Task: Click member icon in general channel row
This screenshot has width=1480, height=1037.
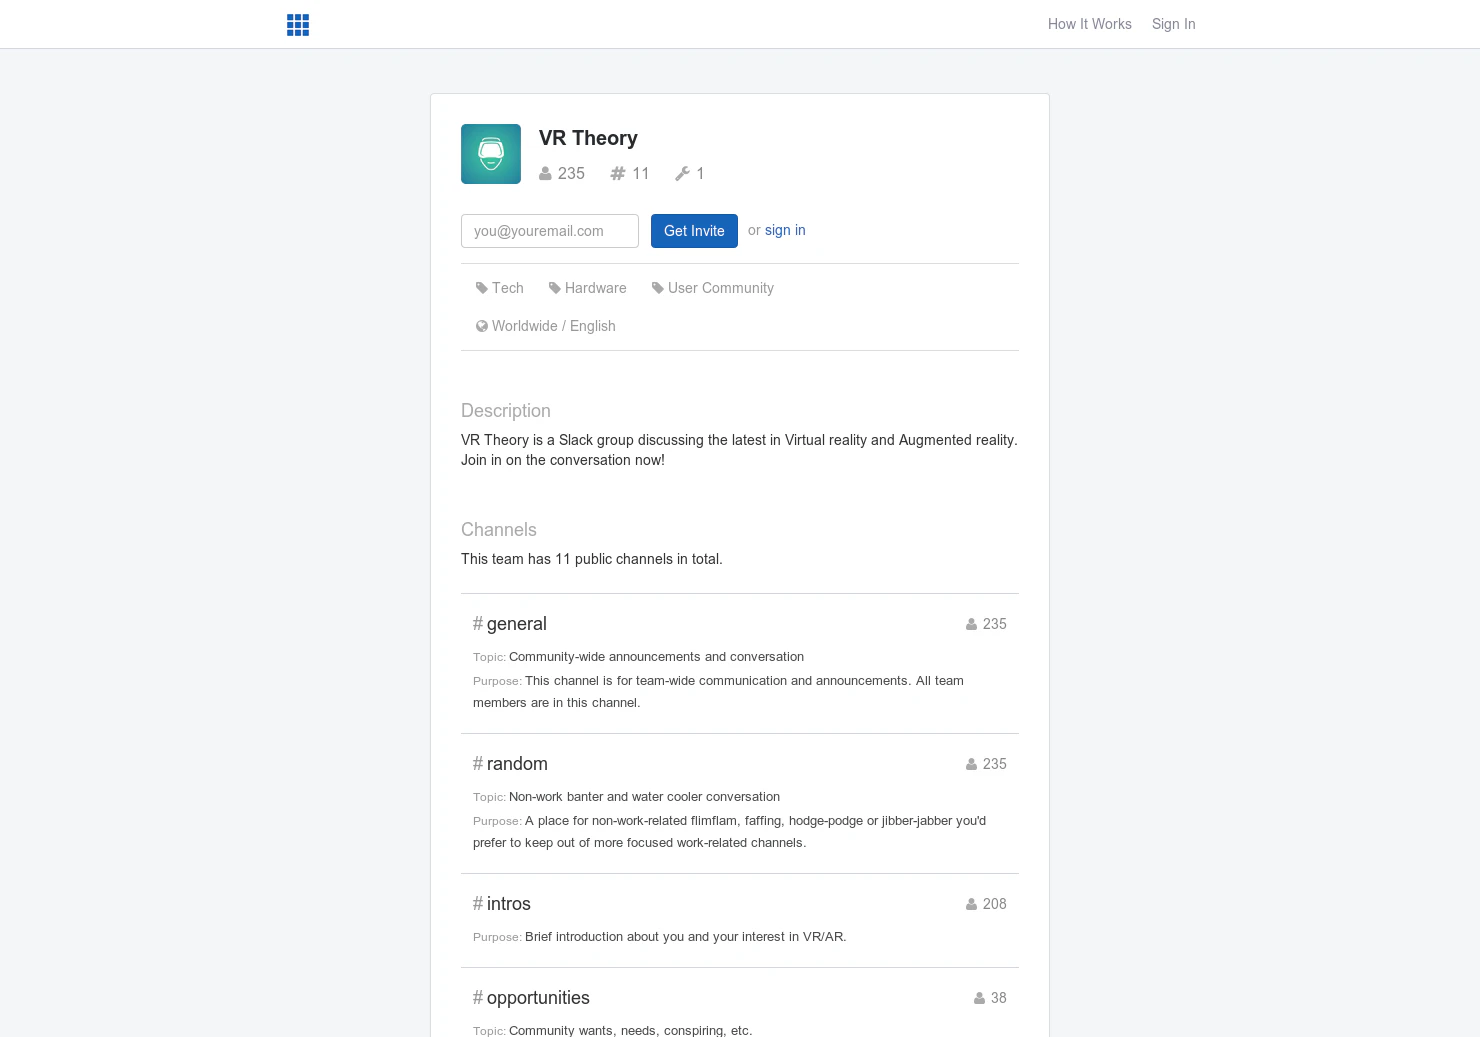Action: (971, 624)
